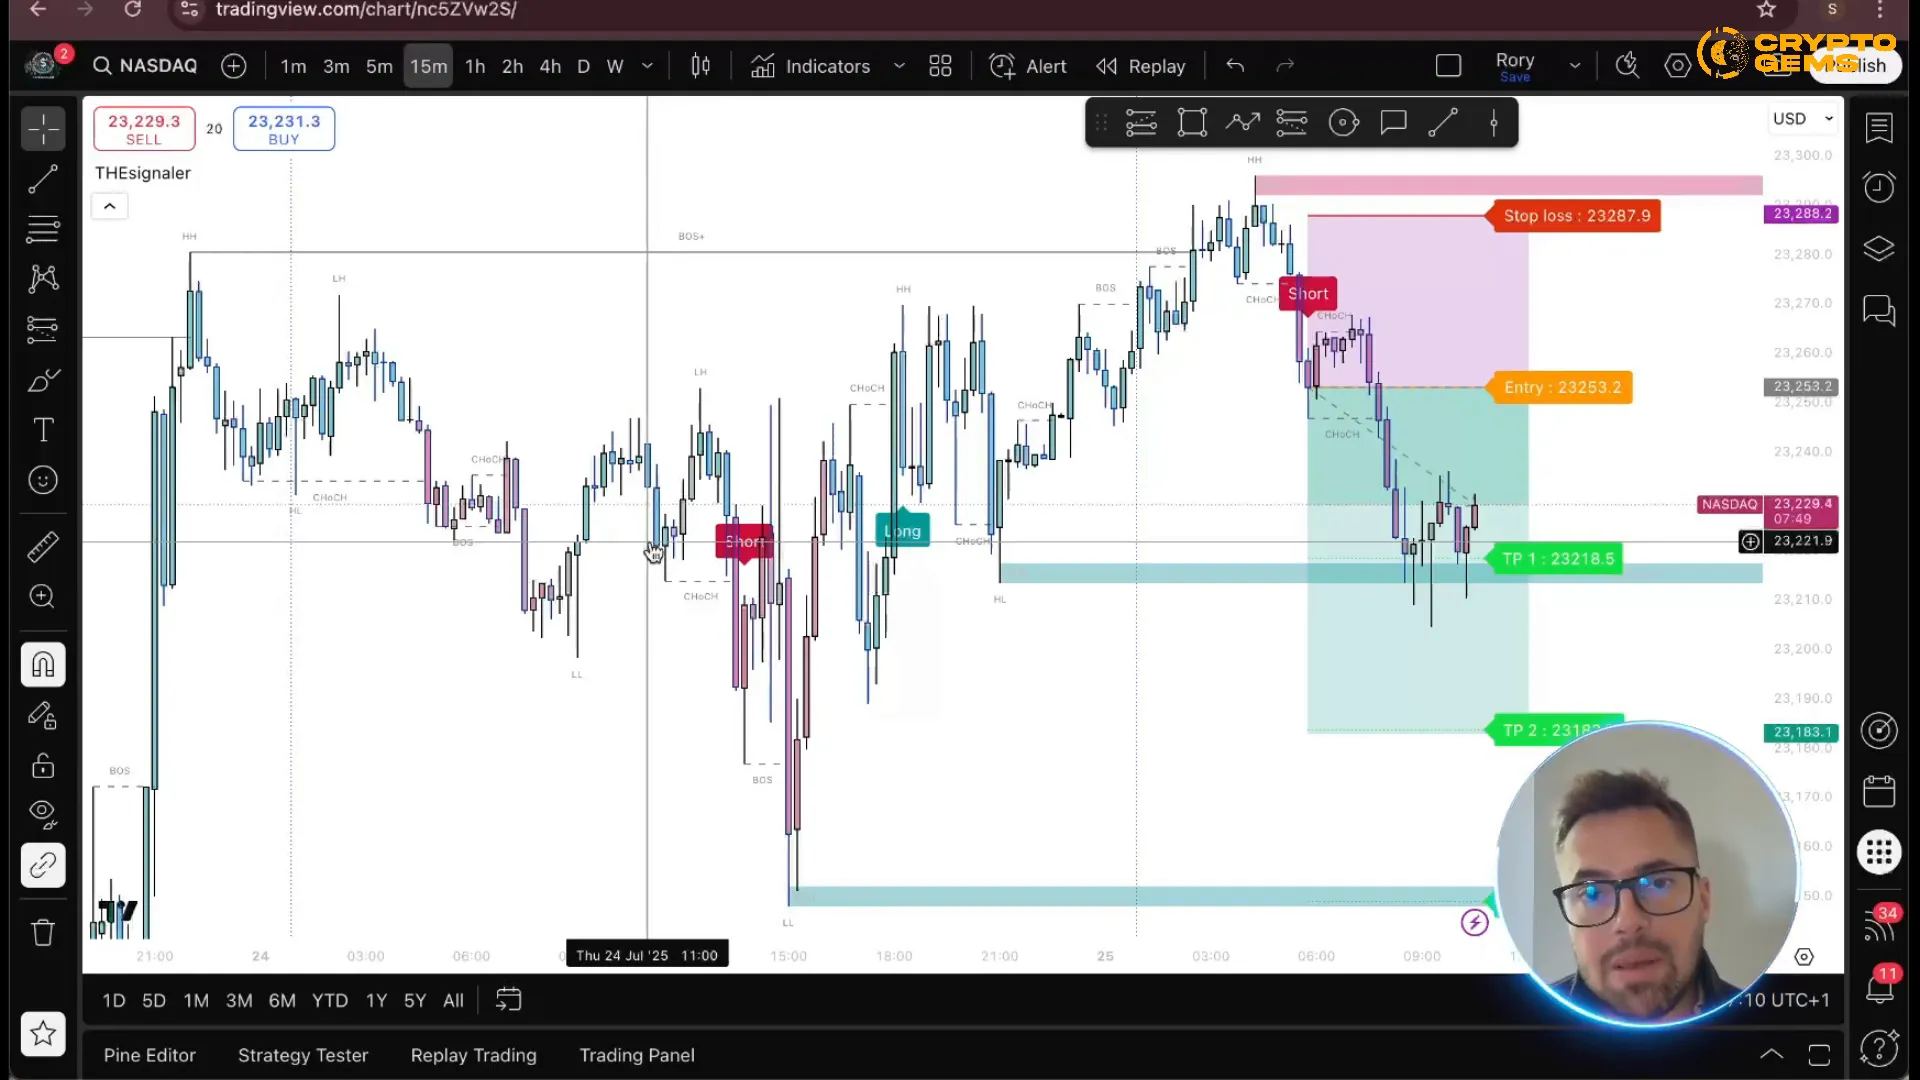
Task: Open the chart layout selector
Action: [1448, 66]
